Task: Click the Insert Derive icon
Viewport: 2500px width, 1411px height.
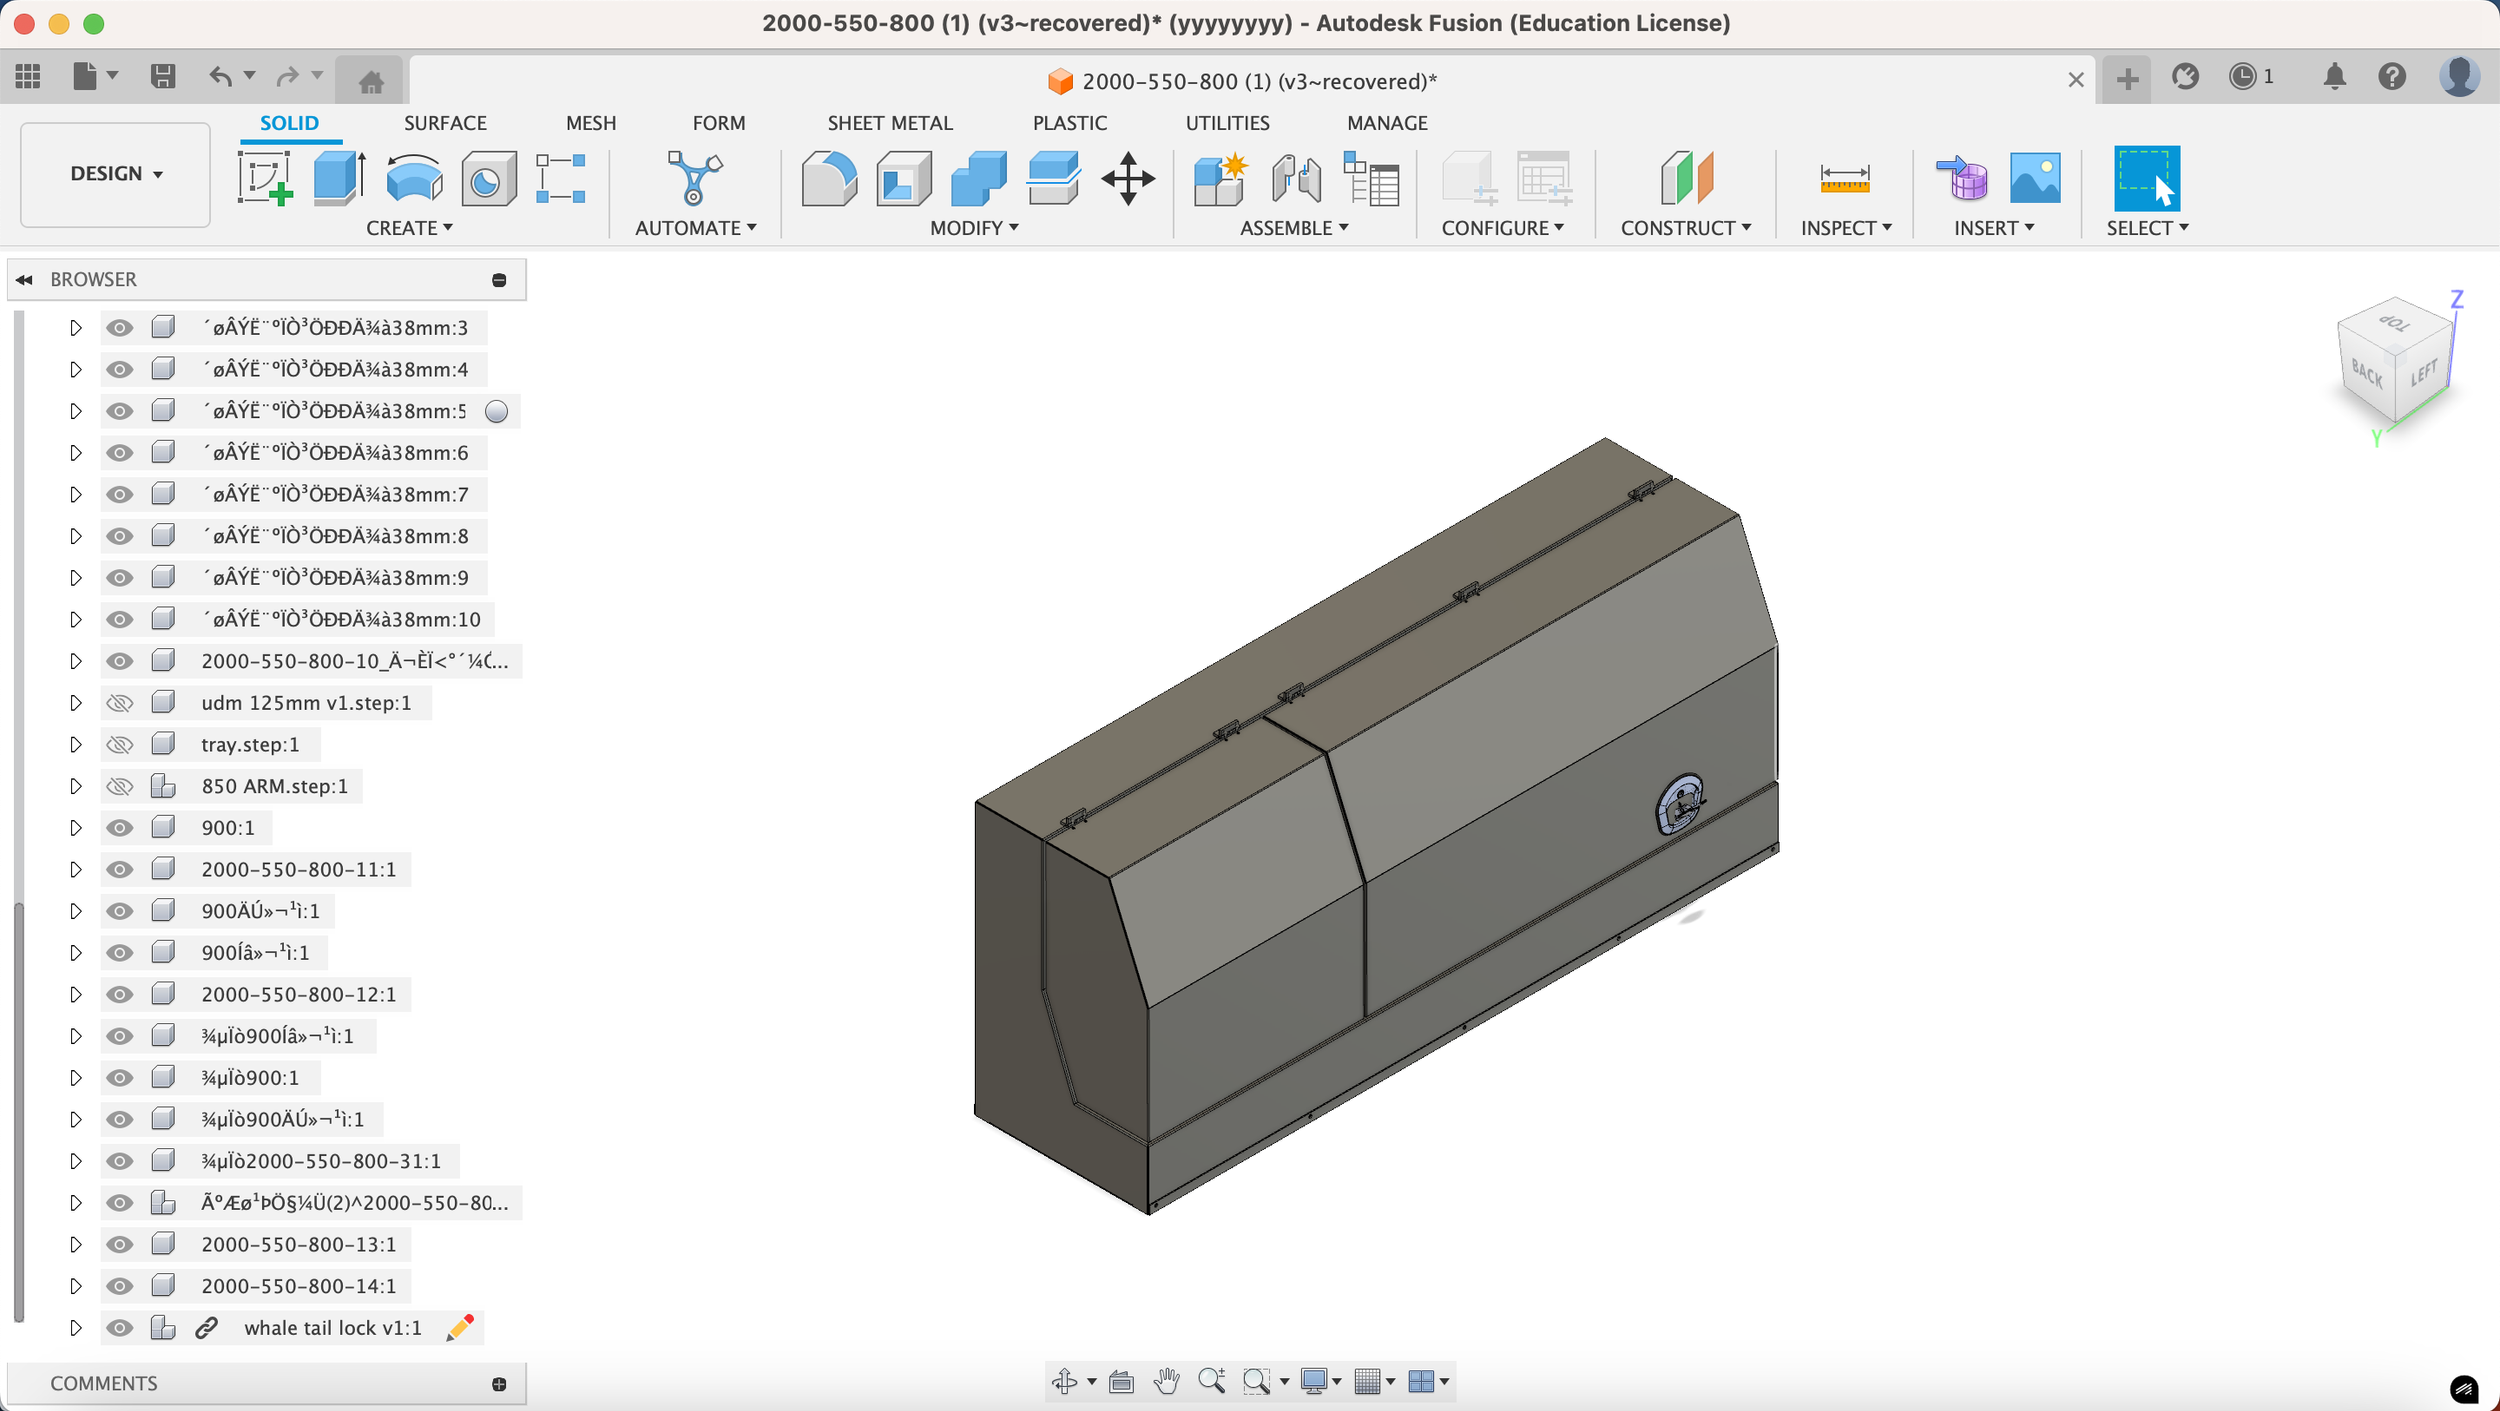Action: click(1961, 179)
